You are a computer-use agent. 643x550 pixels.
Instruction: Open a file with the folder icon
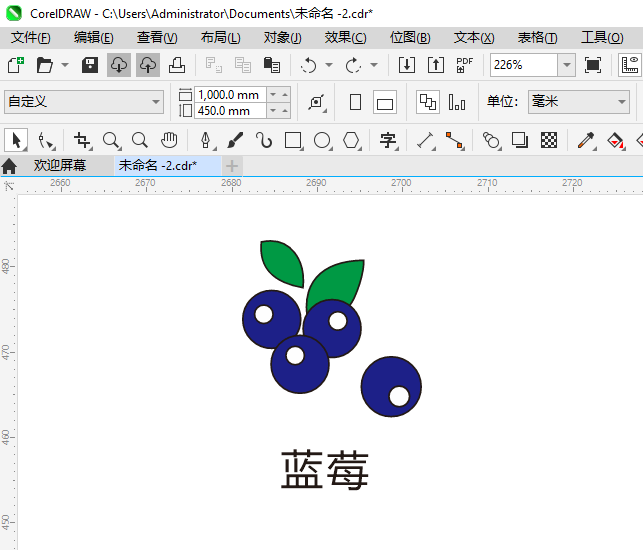[x=45, y=65]
